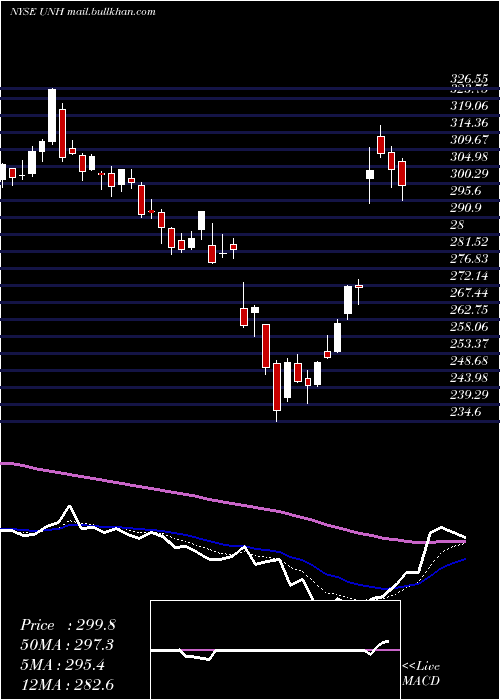The width and height of the screenshot is (500, 700).
Task: Click the 258.06 price axis label
Action: click(469, 326)
